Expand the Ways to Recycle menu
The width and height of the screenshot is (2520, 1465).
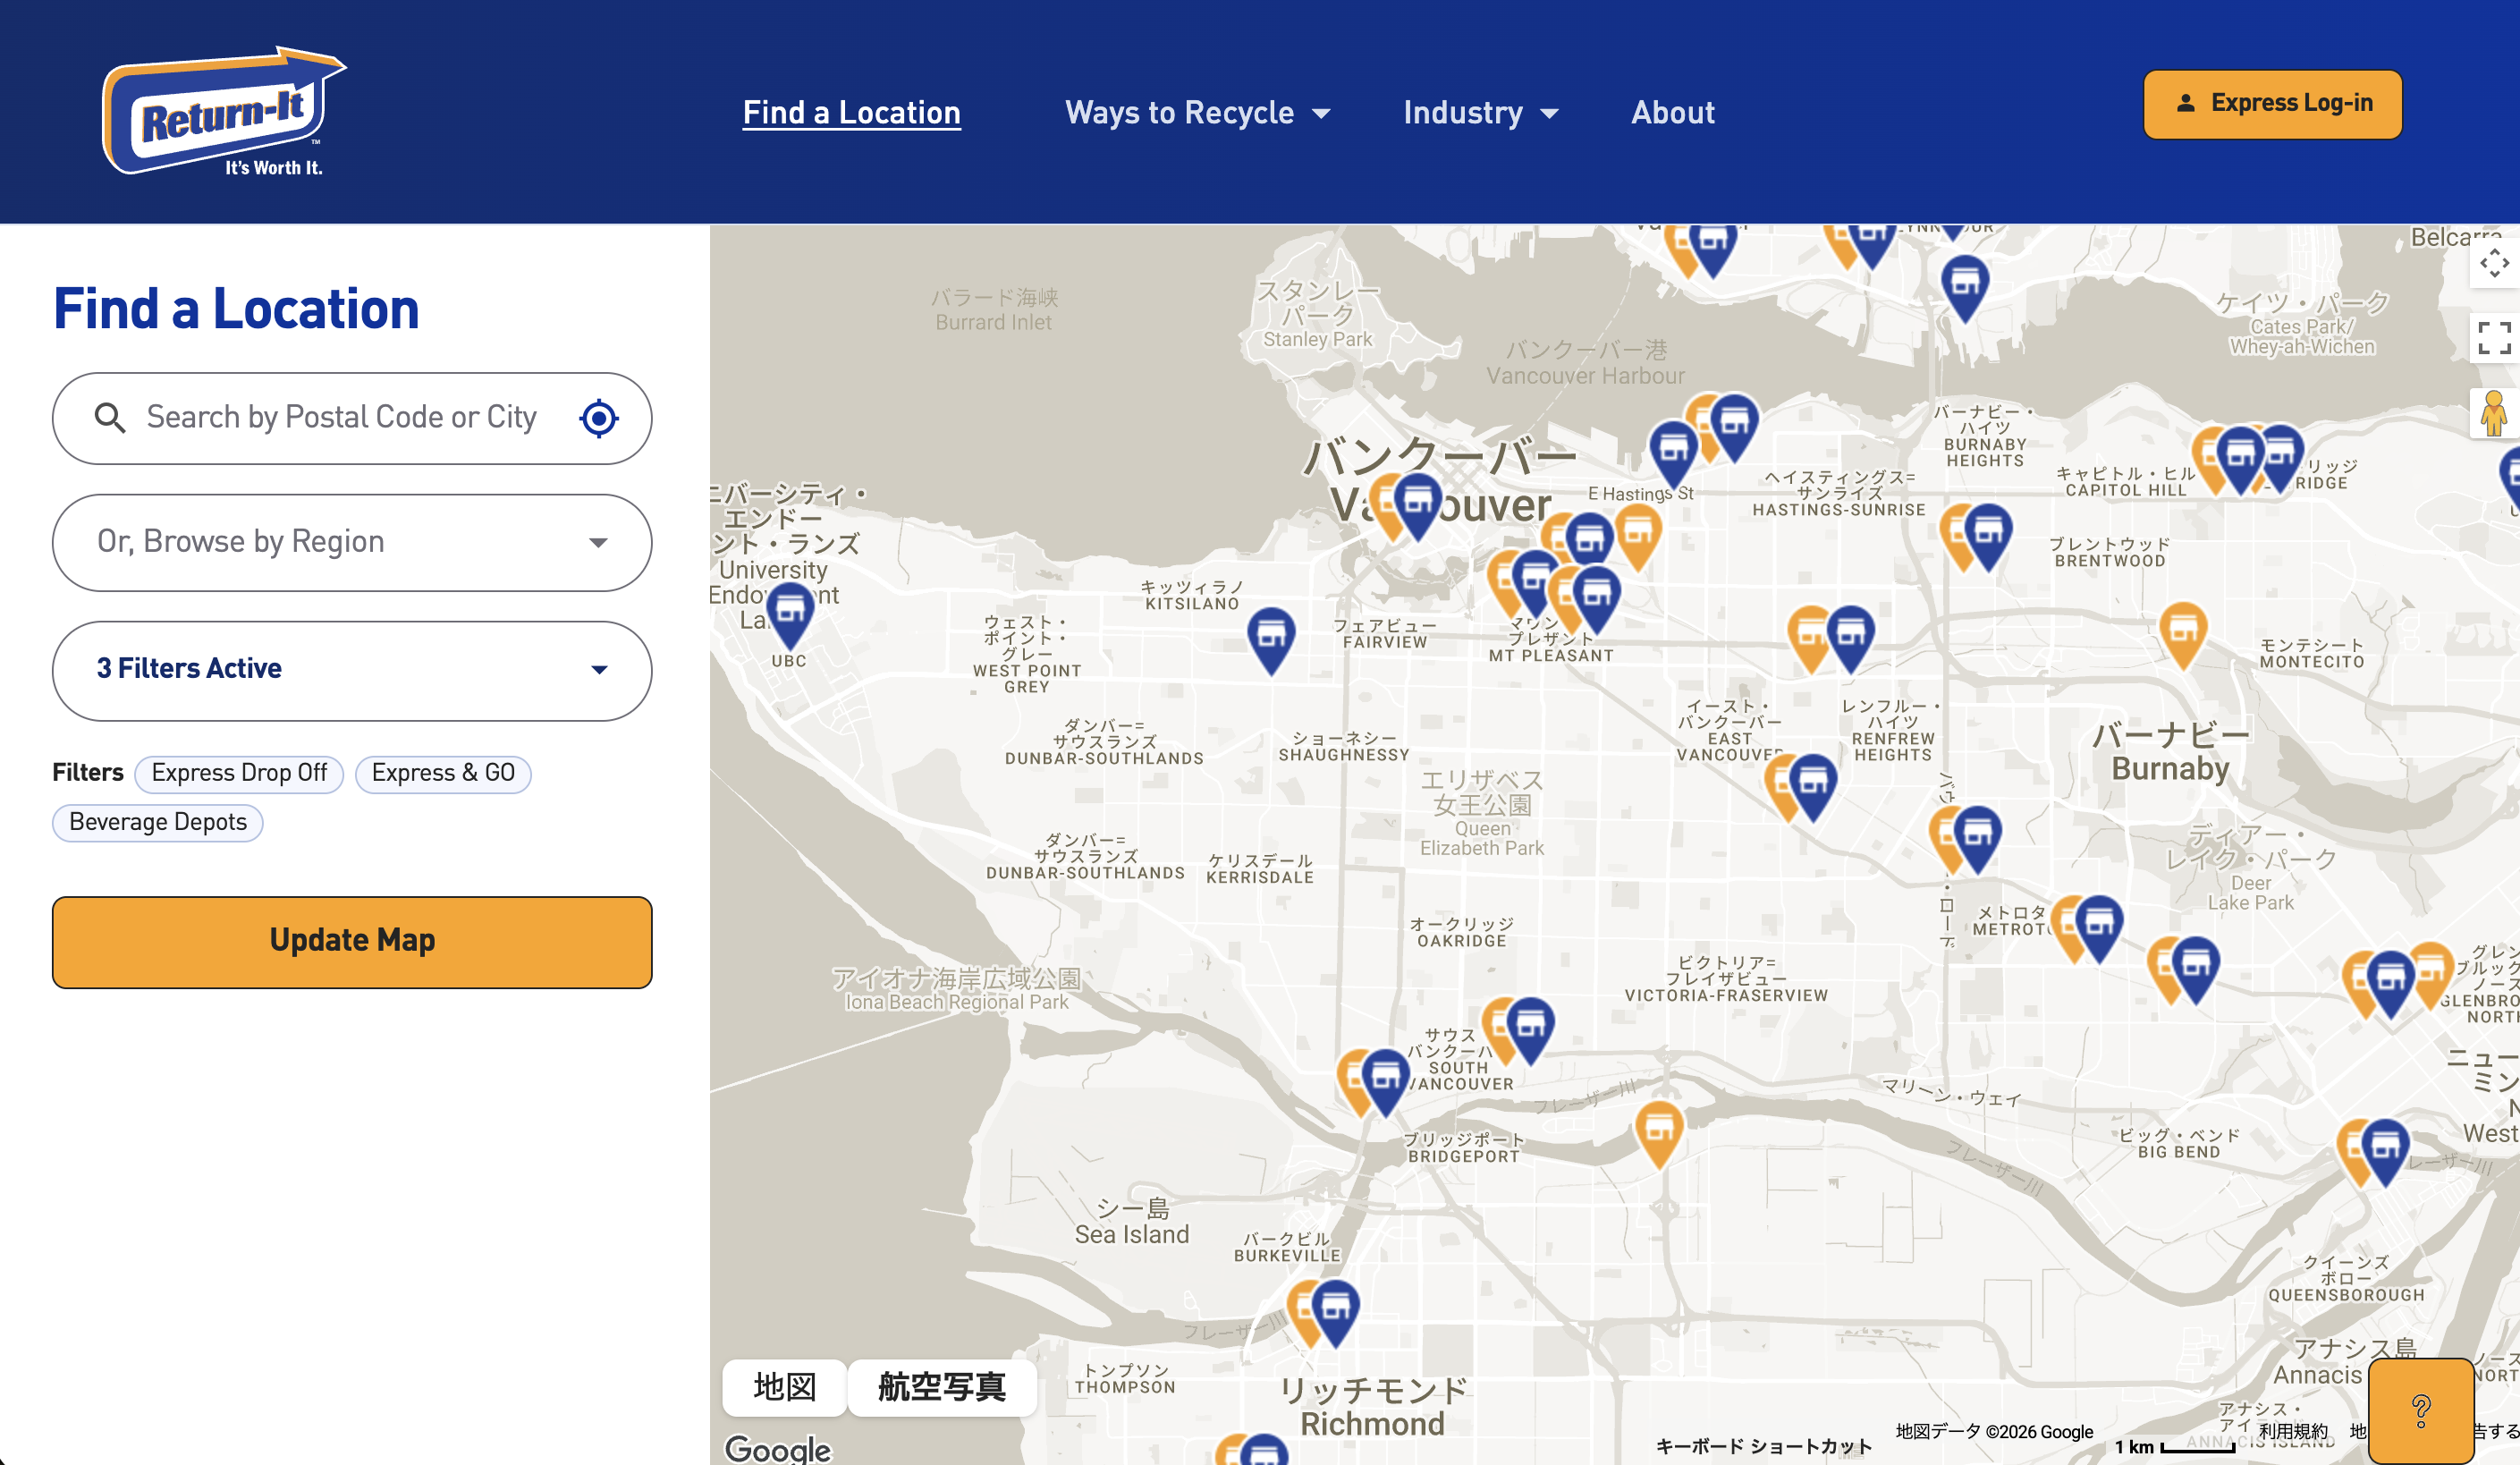tap(1197, 113)
